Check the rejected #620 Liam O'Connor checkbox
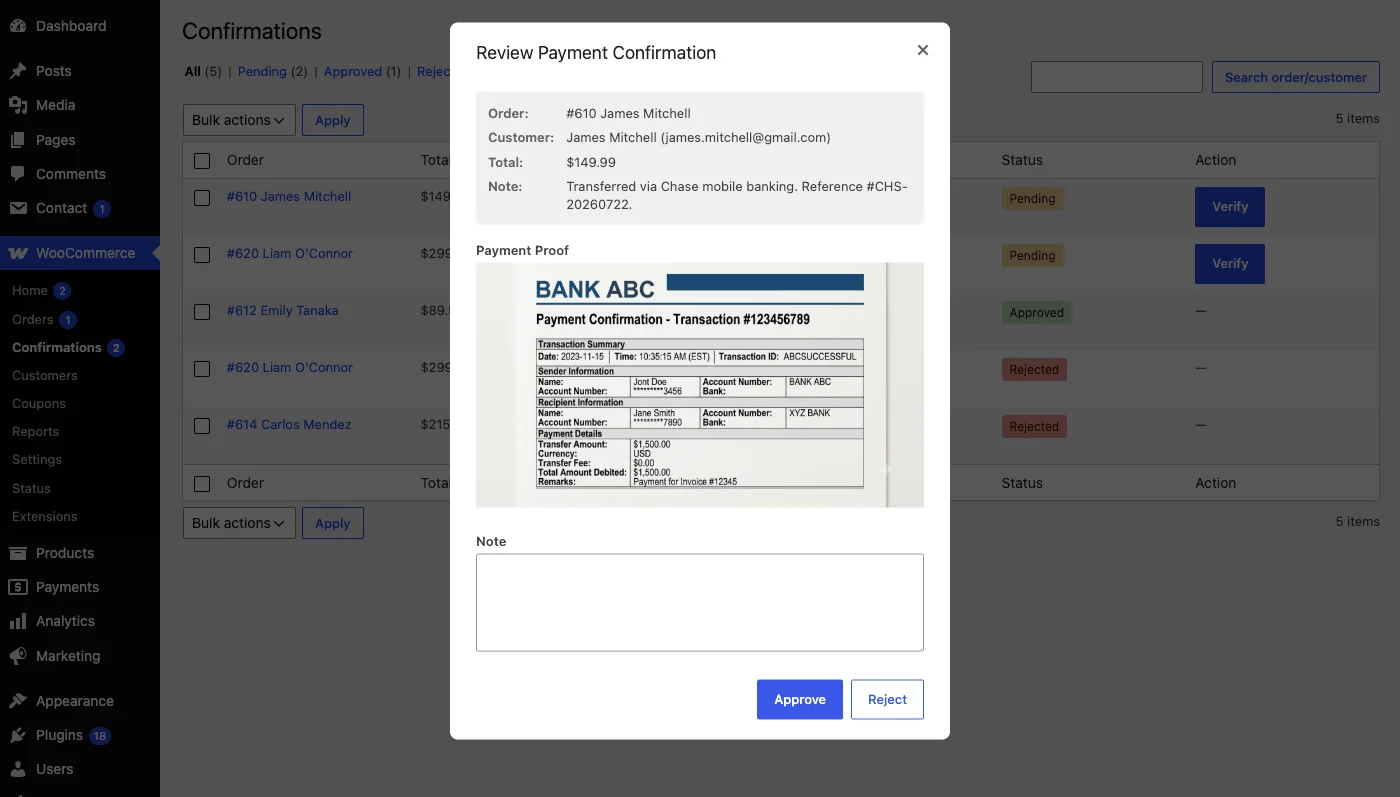Image resolution: width=1400 pixels, height=797 pixels. pyautogui.click(x=202, y=369)
